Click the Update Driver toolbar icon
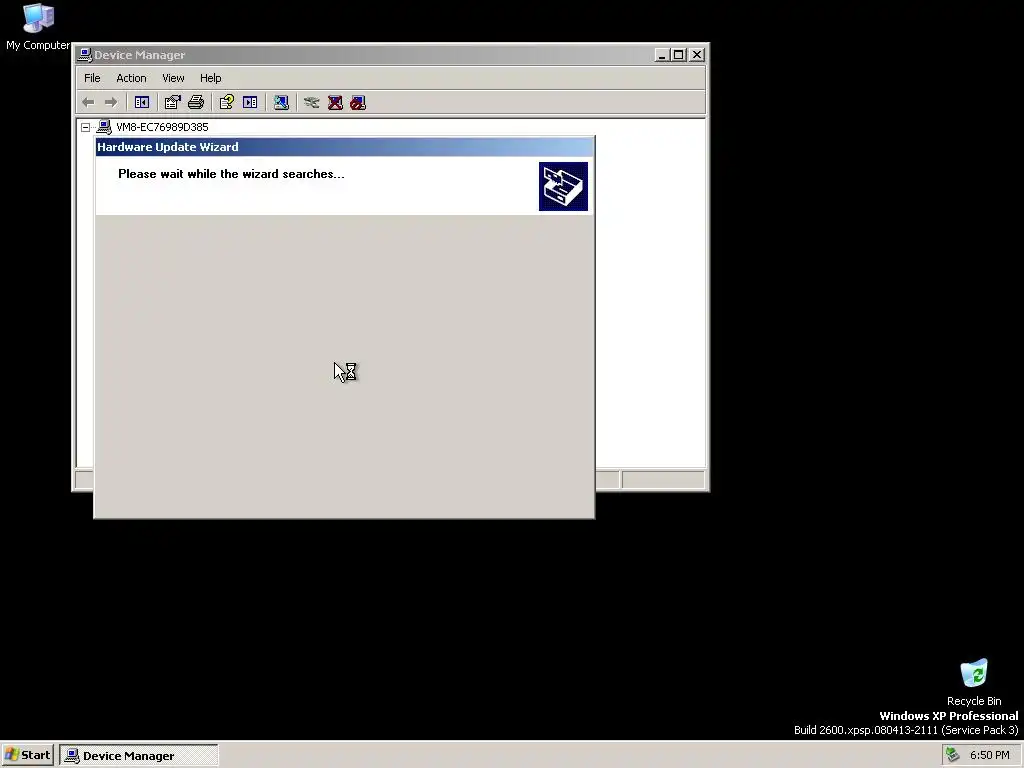The image size is (1024, 768). (312, 103)
